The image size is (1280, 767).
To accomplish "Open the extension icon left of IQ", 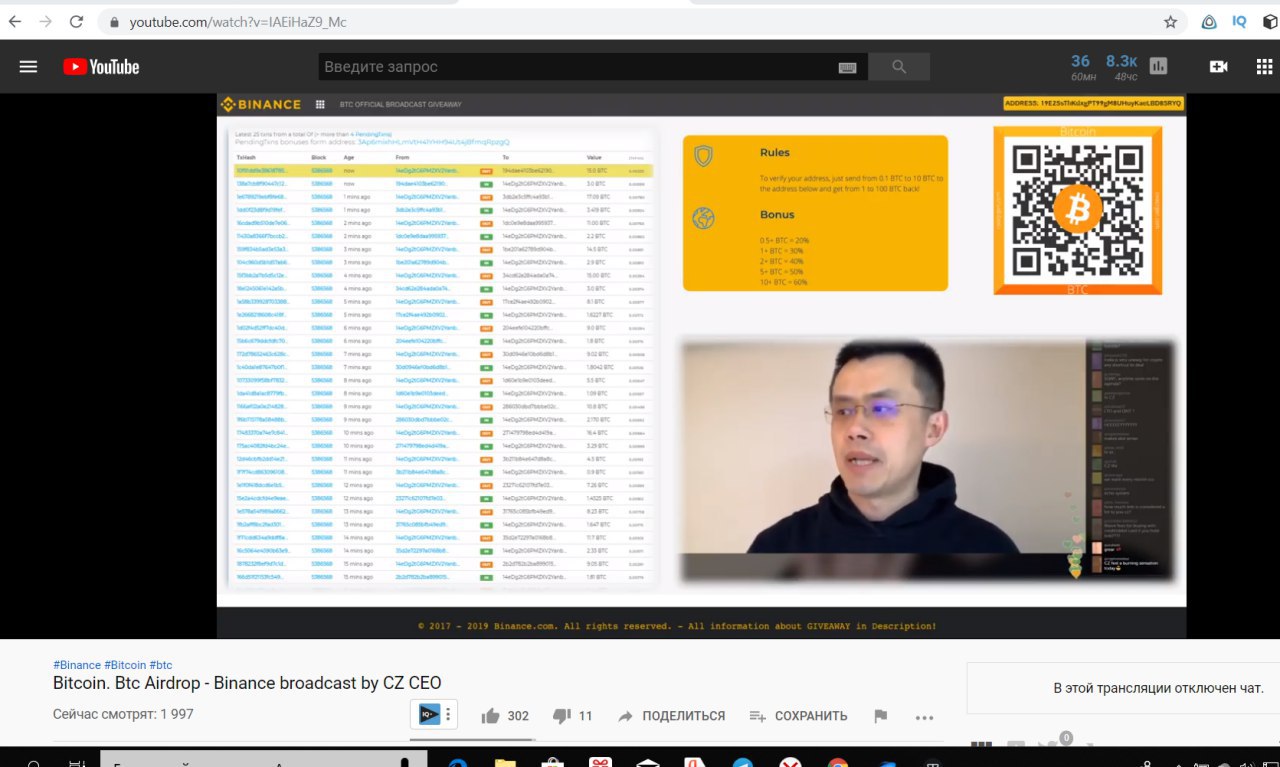I will (1209, 21).
